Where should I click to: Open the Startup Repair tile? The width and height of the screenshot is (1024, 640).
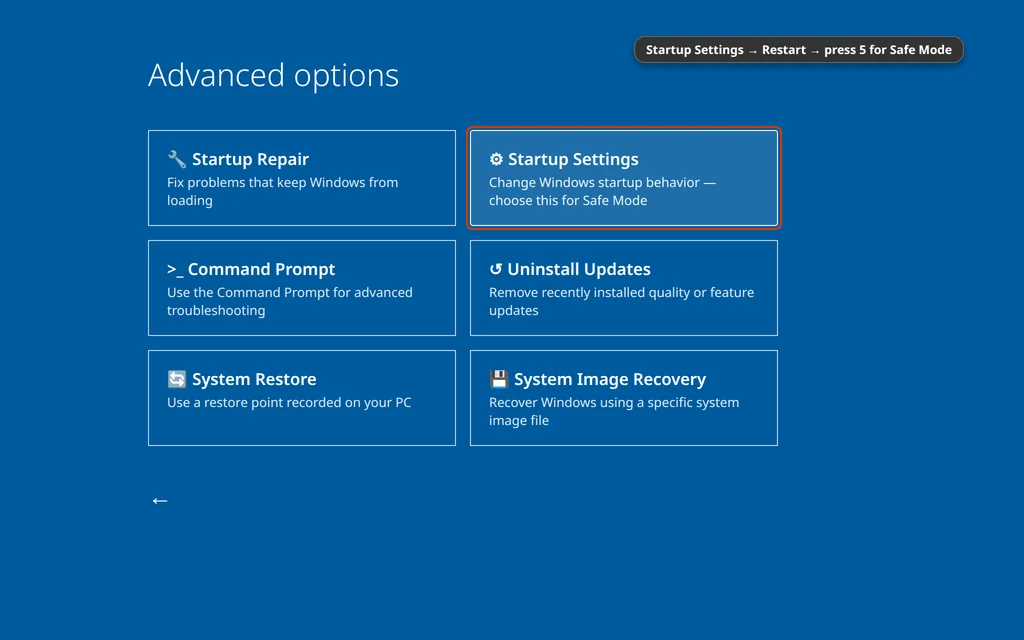tap(302, 178)
